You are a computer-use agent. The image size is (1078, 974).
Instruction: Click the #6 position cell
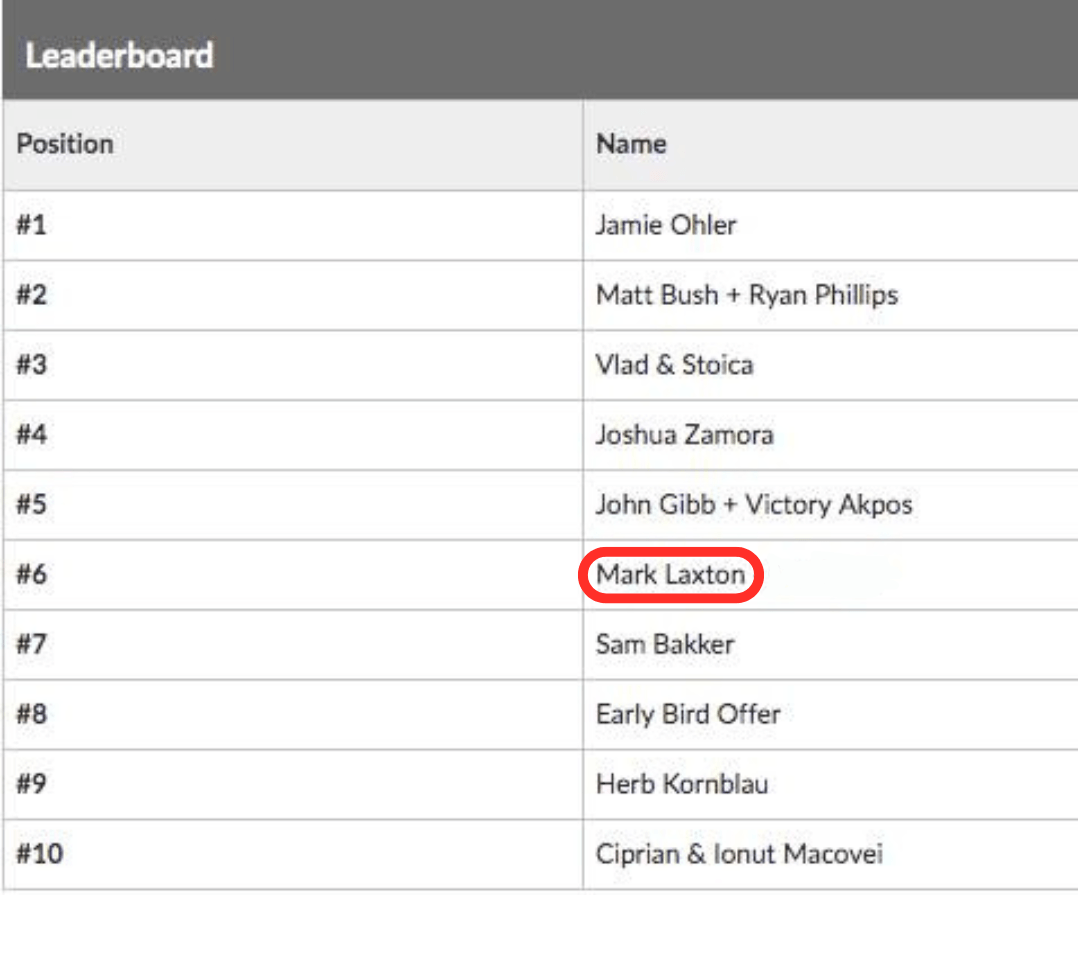(x=32, y=575)
